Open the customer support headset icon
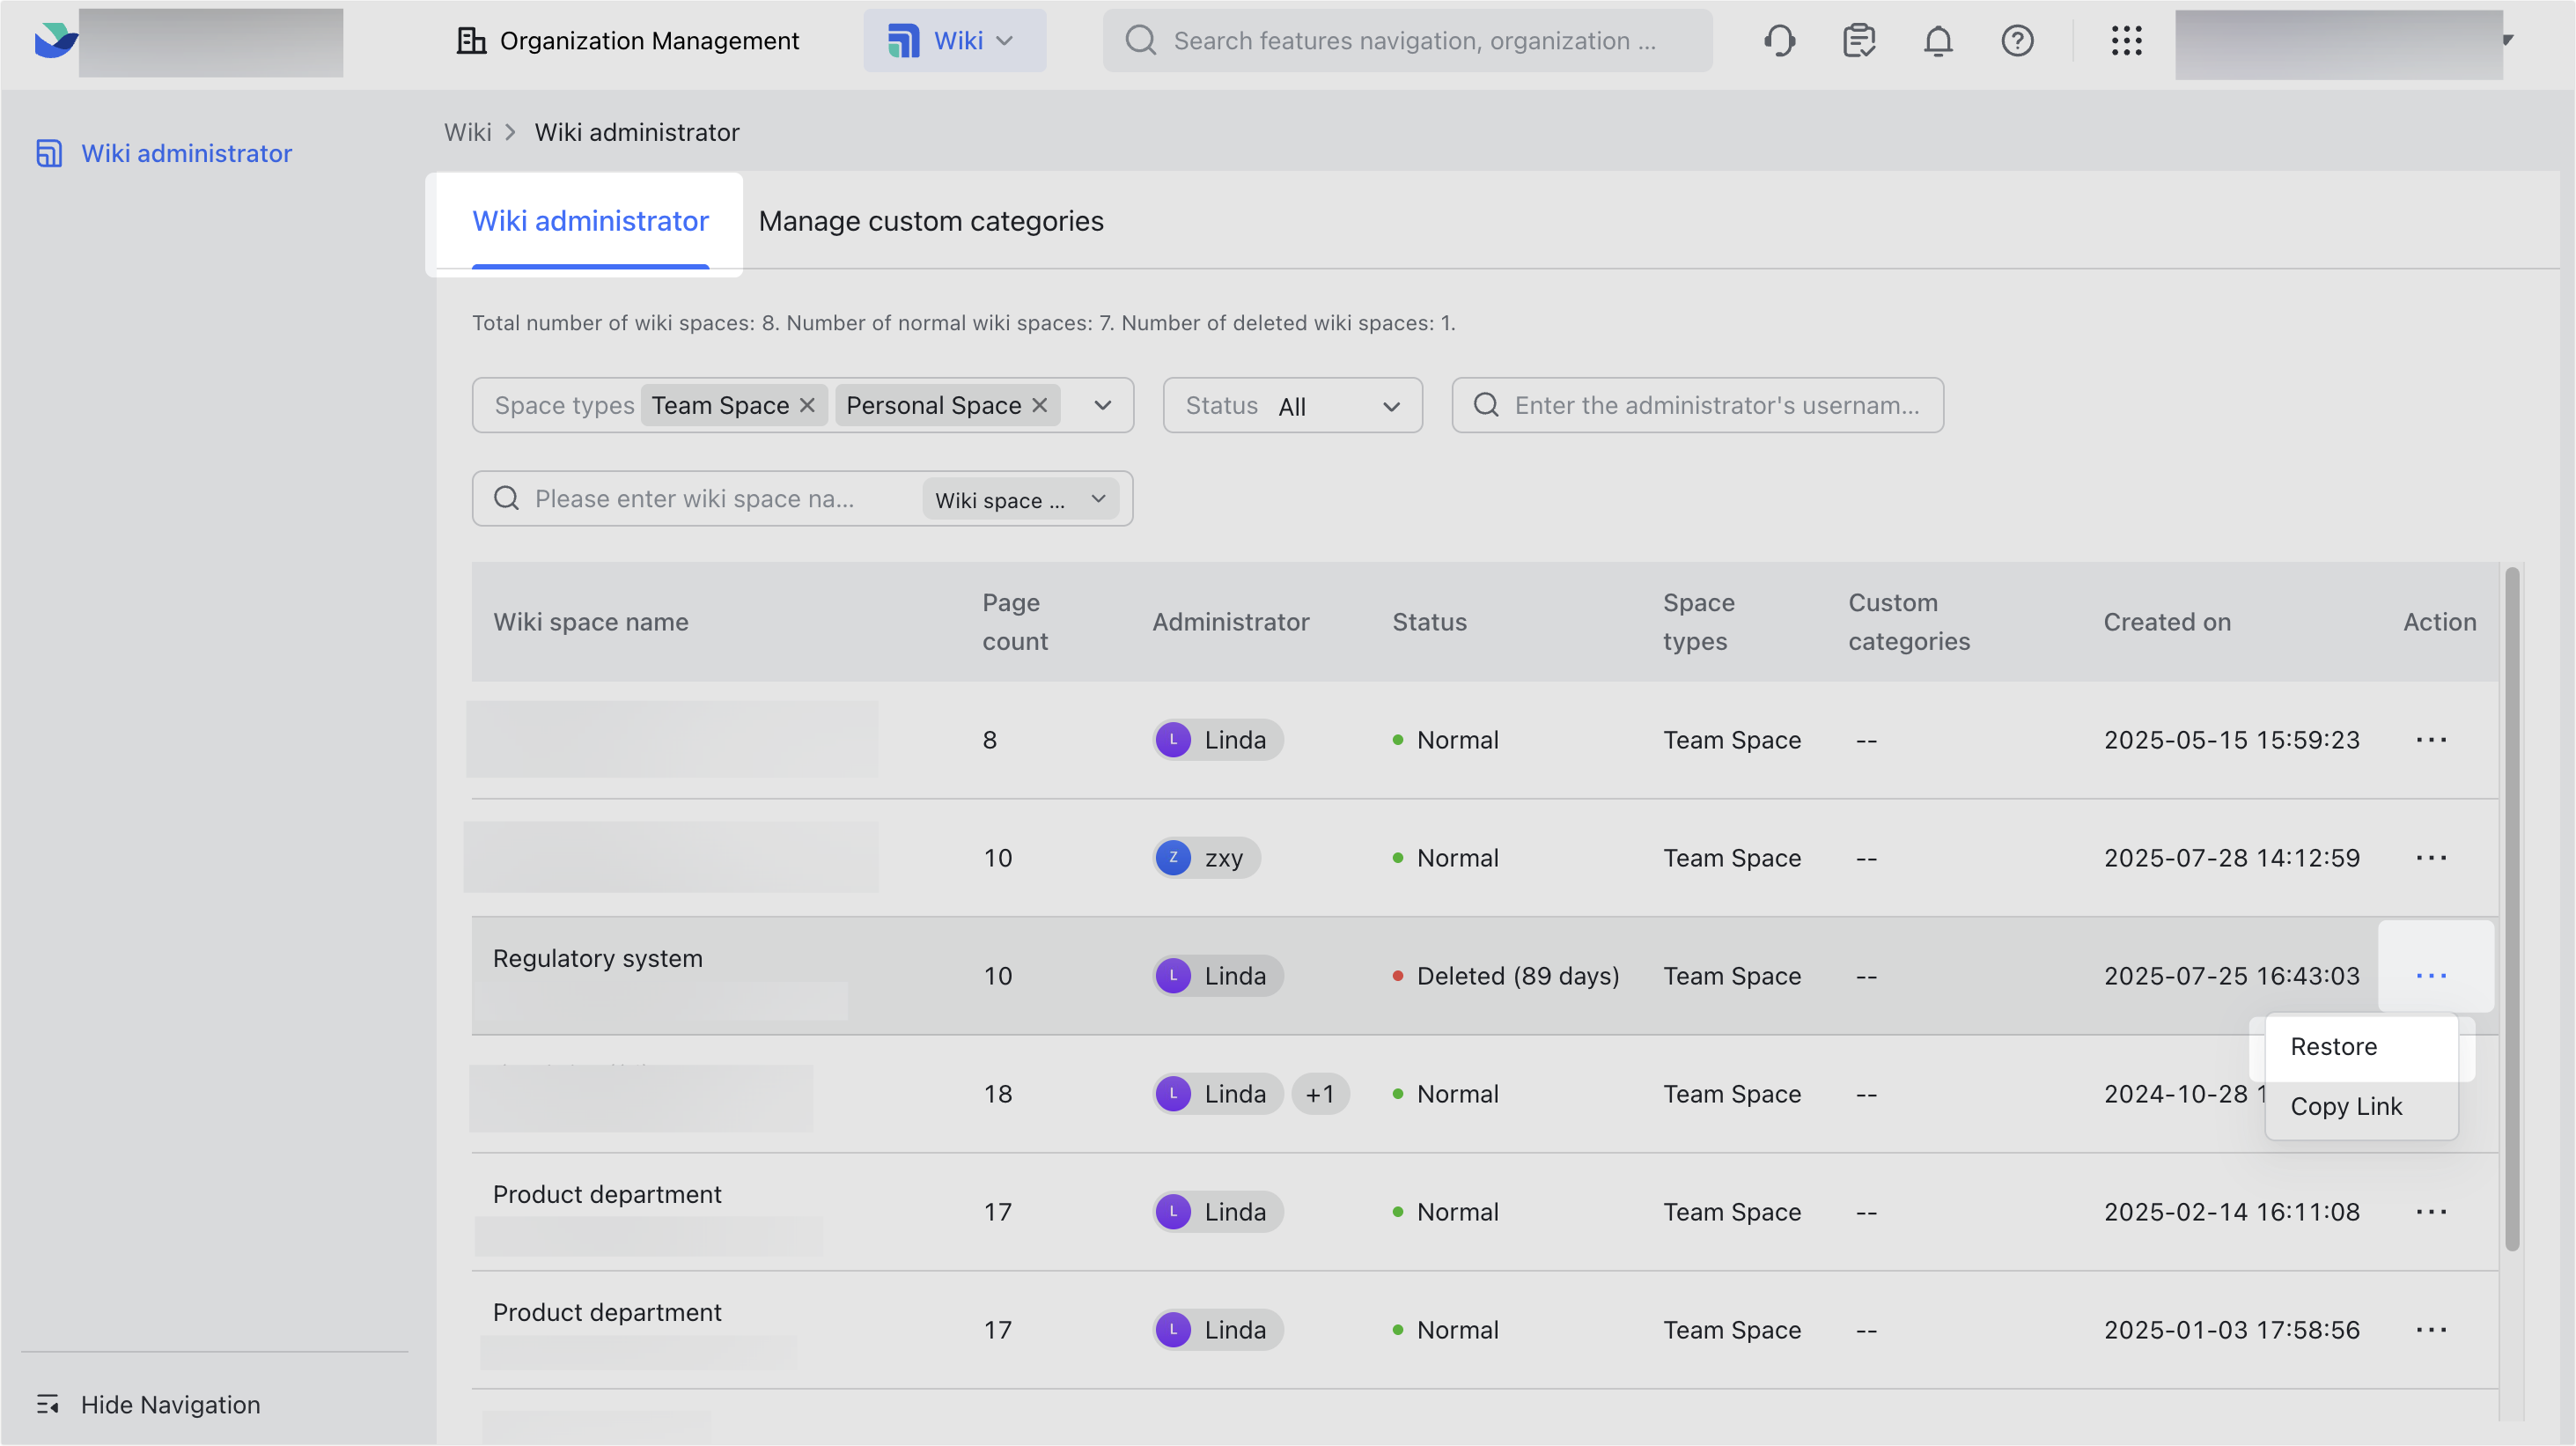The image size is (2576, 1446). click(x=1779, y=41)
